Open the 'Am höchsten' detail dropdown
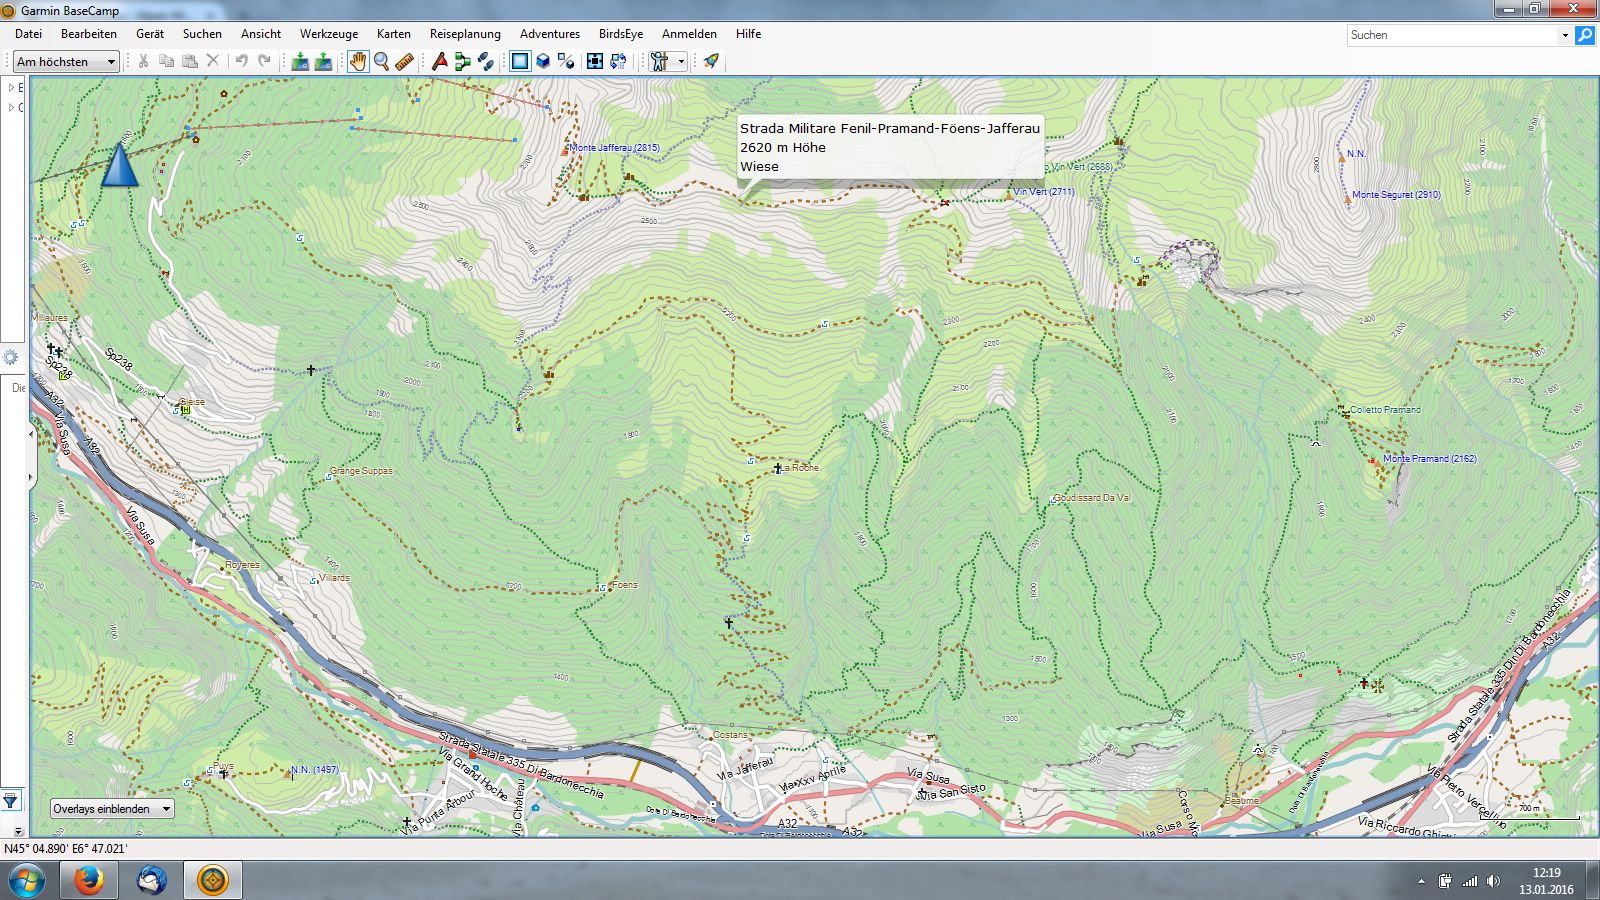The width and height of the screenshot is (1600, 900). coord(67,62)
